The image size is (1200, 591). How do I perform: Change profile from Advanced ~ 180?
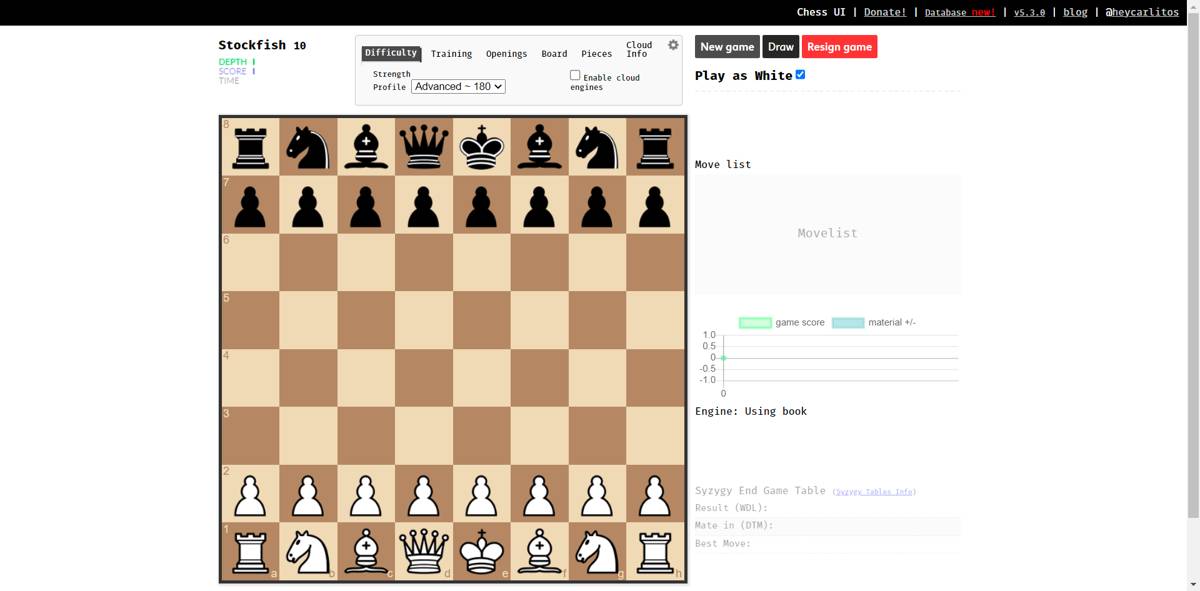click(457, 86)
